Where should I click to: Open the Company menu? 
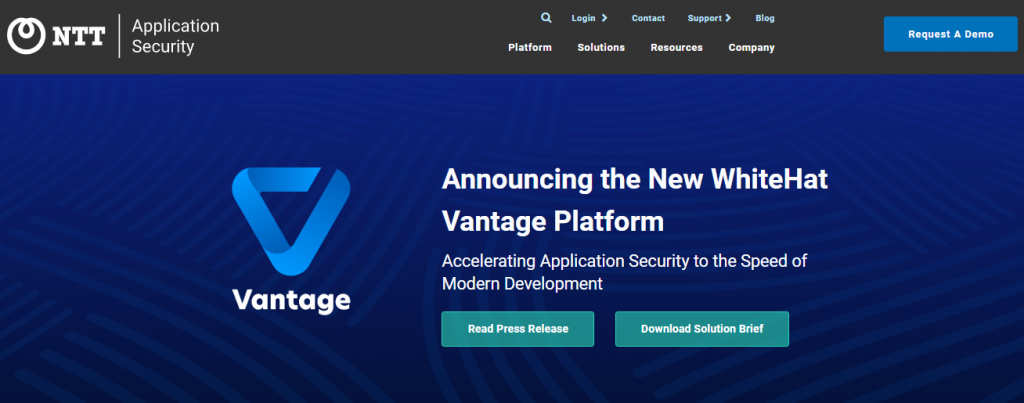click(x=751, y=48)
